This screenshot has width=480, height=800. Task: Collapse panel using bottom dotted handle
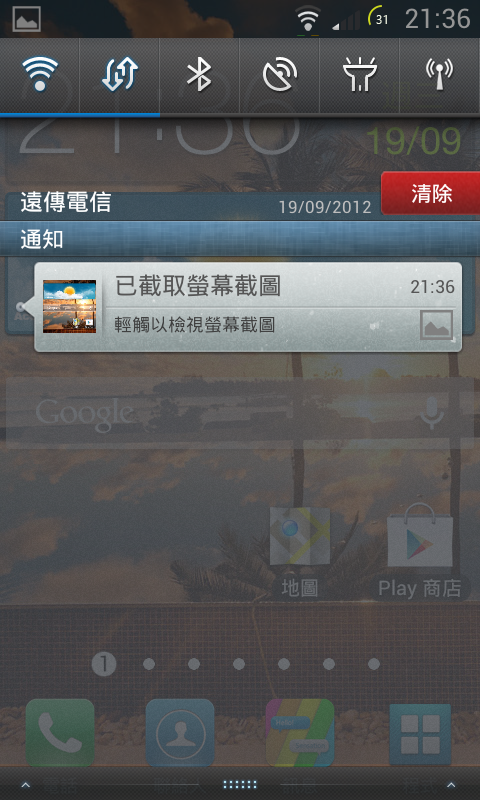240,784
